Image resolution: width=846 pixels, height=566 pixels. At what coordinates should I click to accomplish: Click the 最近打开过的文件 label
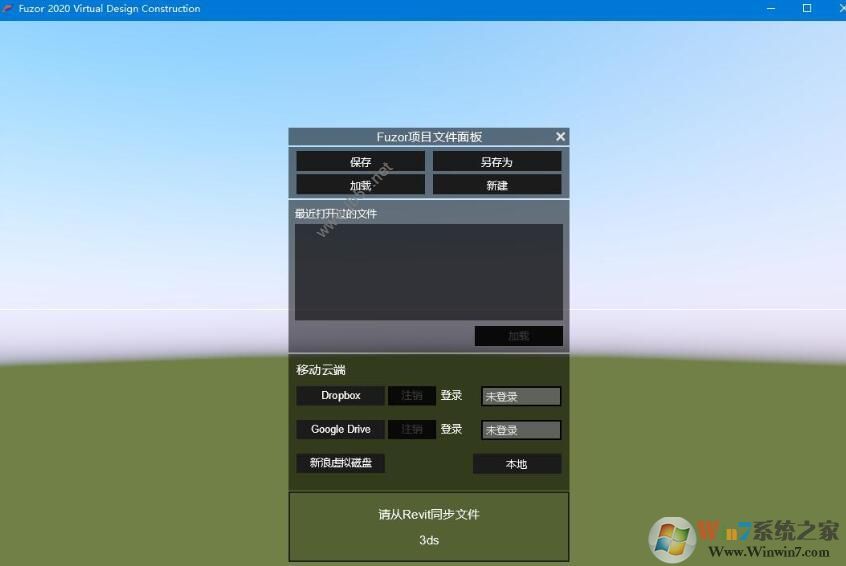(x=336, y=214)
